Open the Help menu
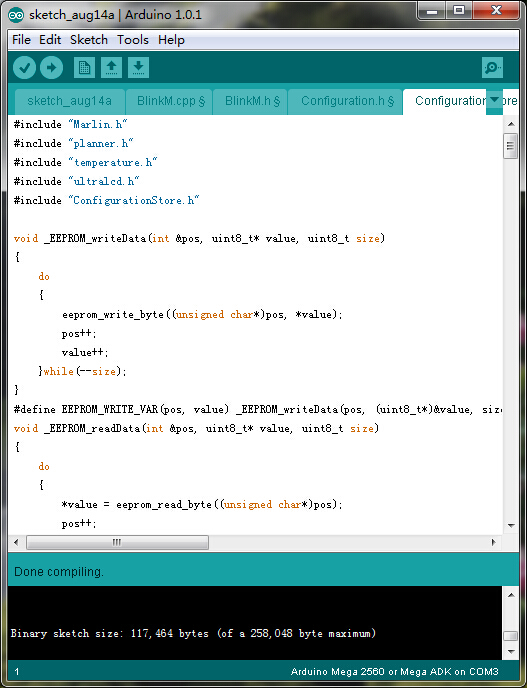 click(171, 40)
